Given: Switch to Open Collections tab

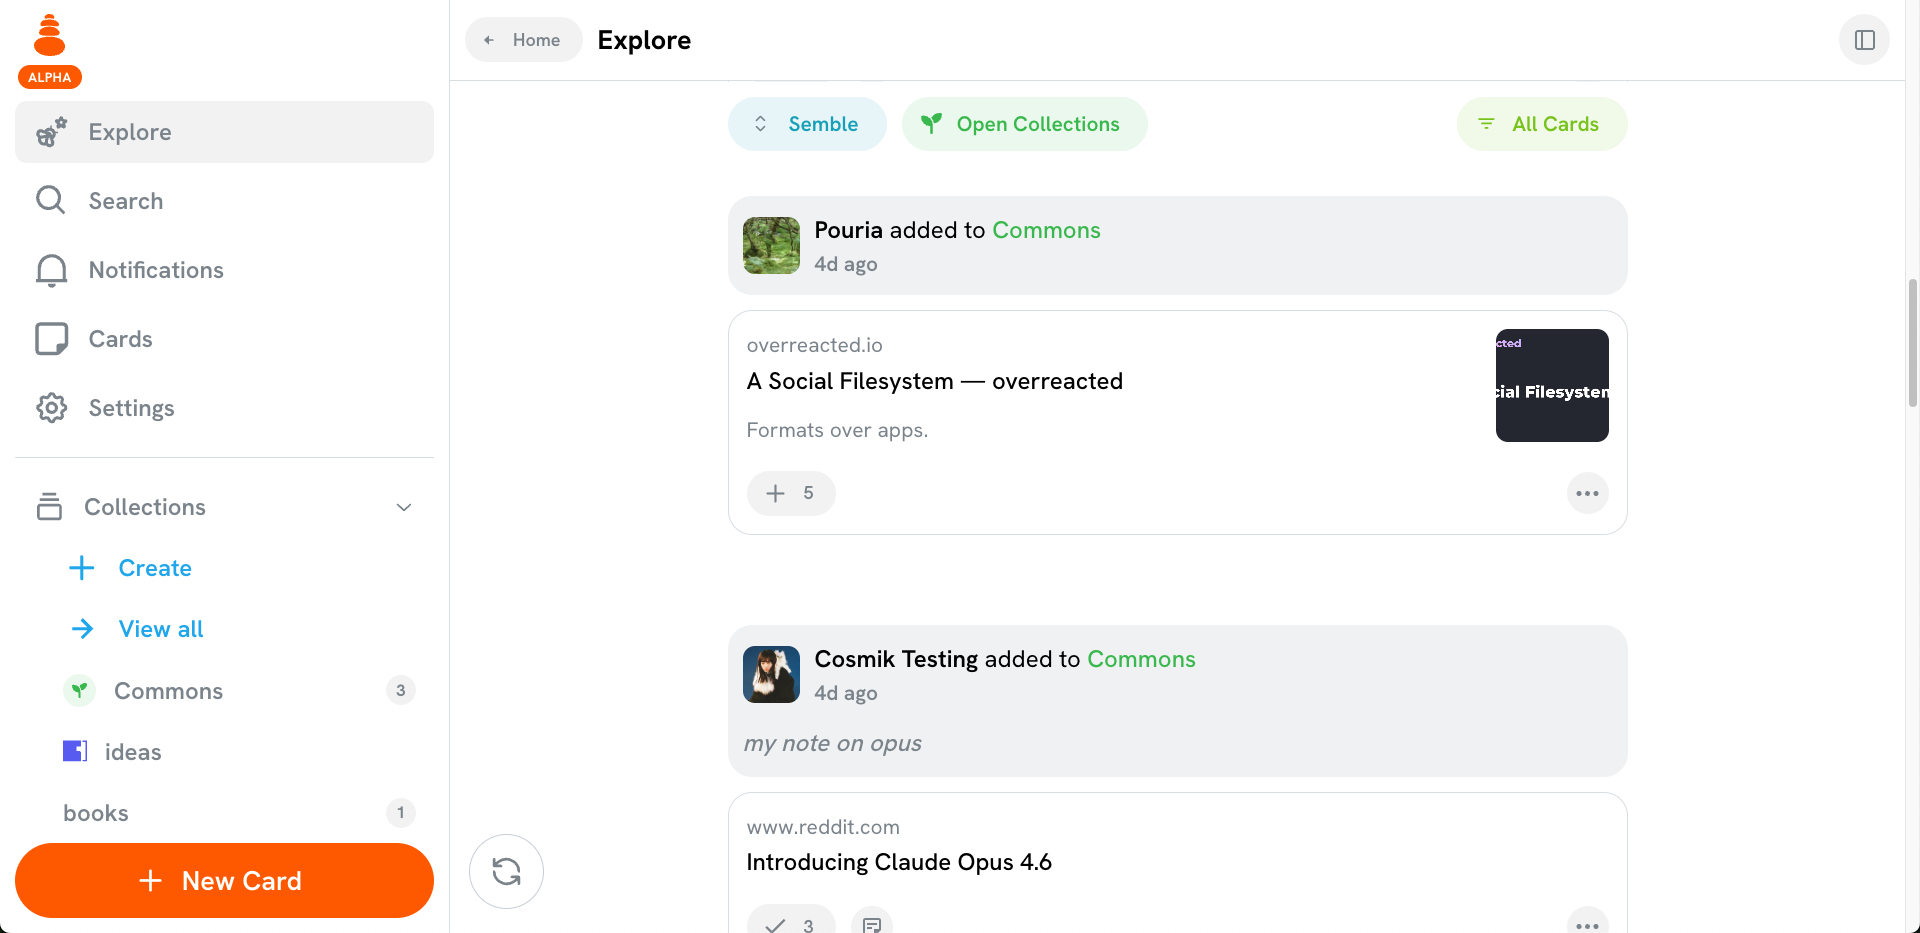Looking at the screenshot, I should tap(1024, 124).
